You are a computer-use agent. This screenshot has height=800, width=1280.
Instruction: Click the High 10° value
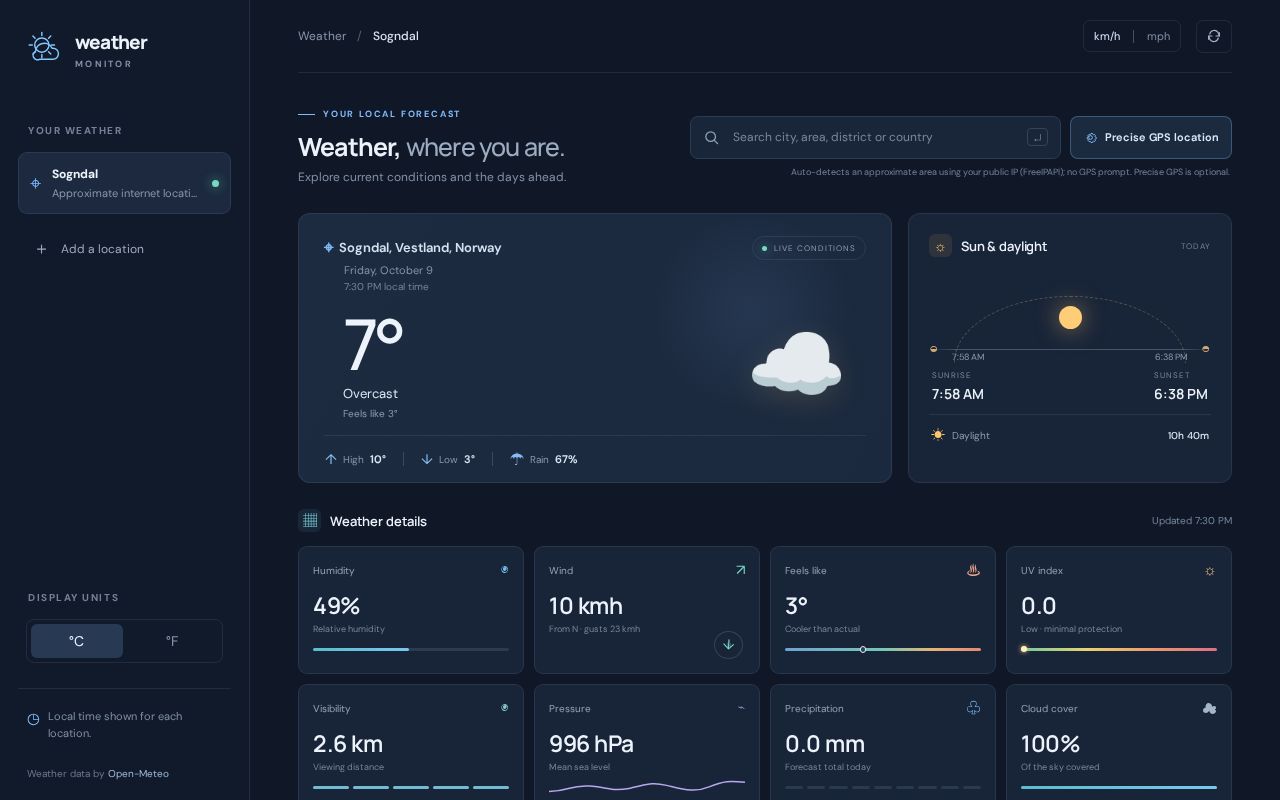coord(378,459)
